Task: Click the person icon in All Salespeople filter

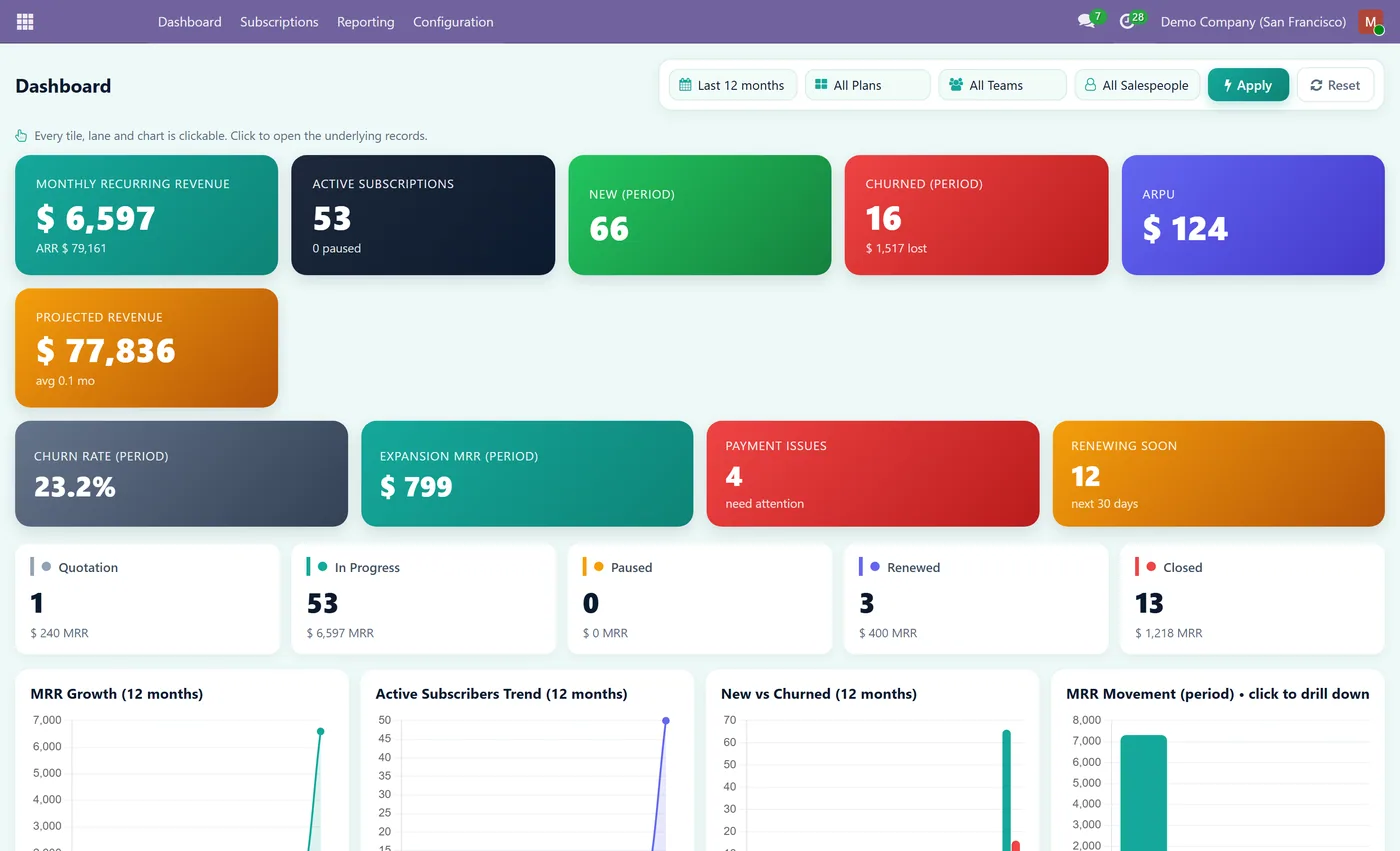Action: (1091, 85)
